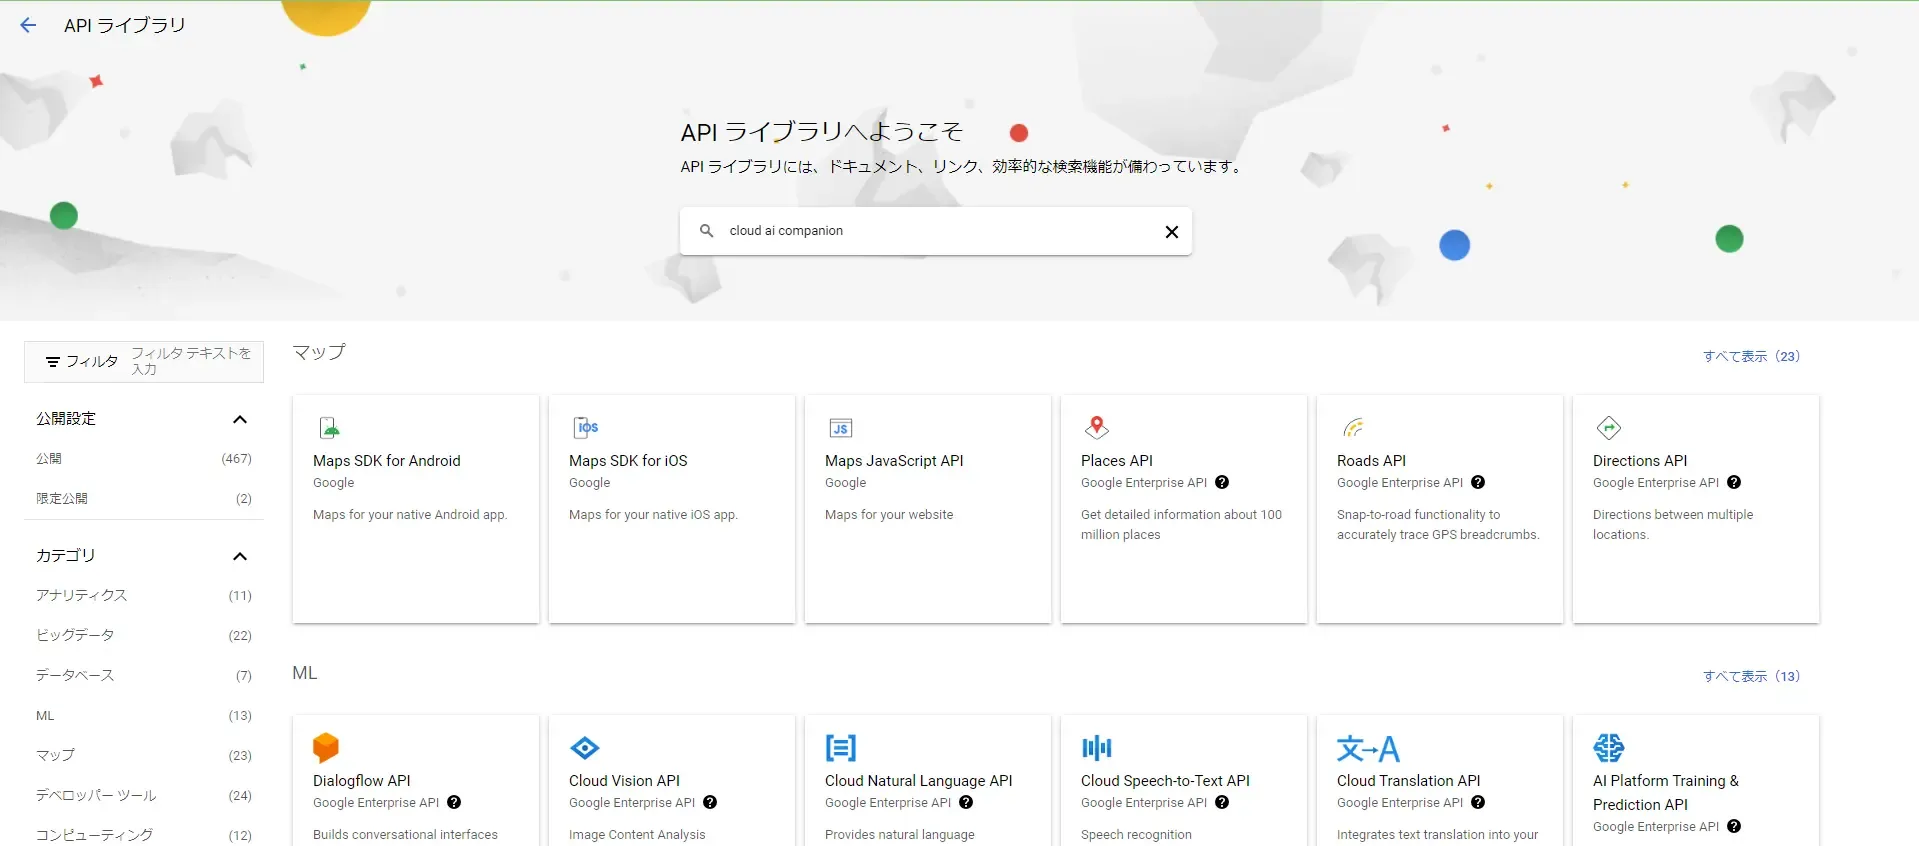Select the コンピューティング category

pyautogui.click(x=144, y=835)
